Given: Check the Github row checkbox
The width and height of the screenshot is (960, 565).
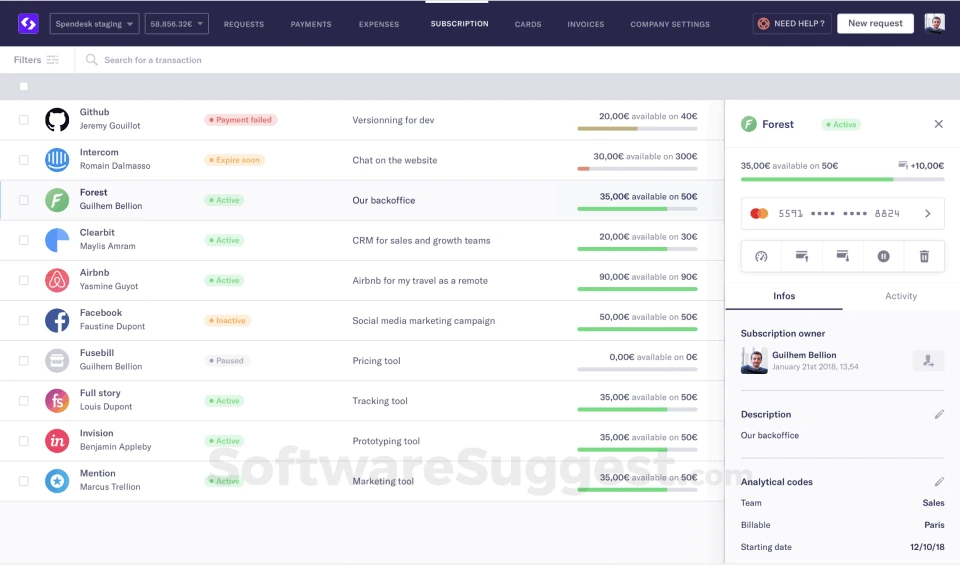Looking at the screenshot, I should [x=24, y=120].
